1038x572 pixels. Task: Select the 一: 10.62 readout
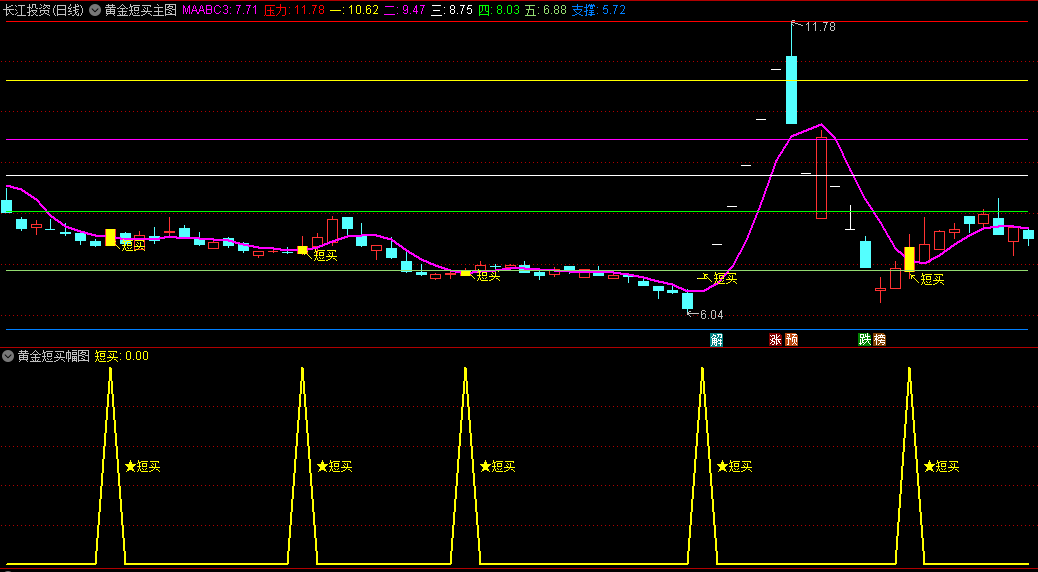pyautogui.click(x=354, y=10)
